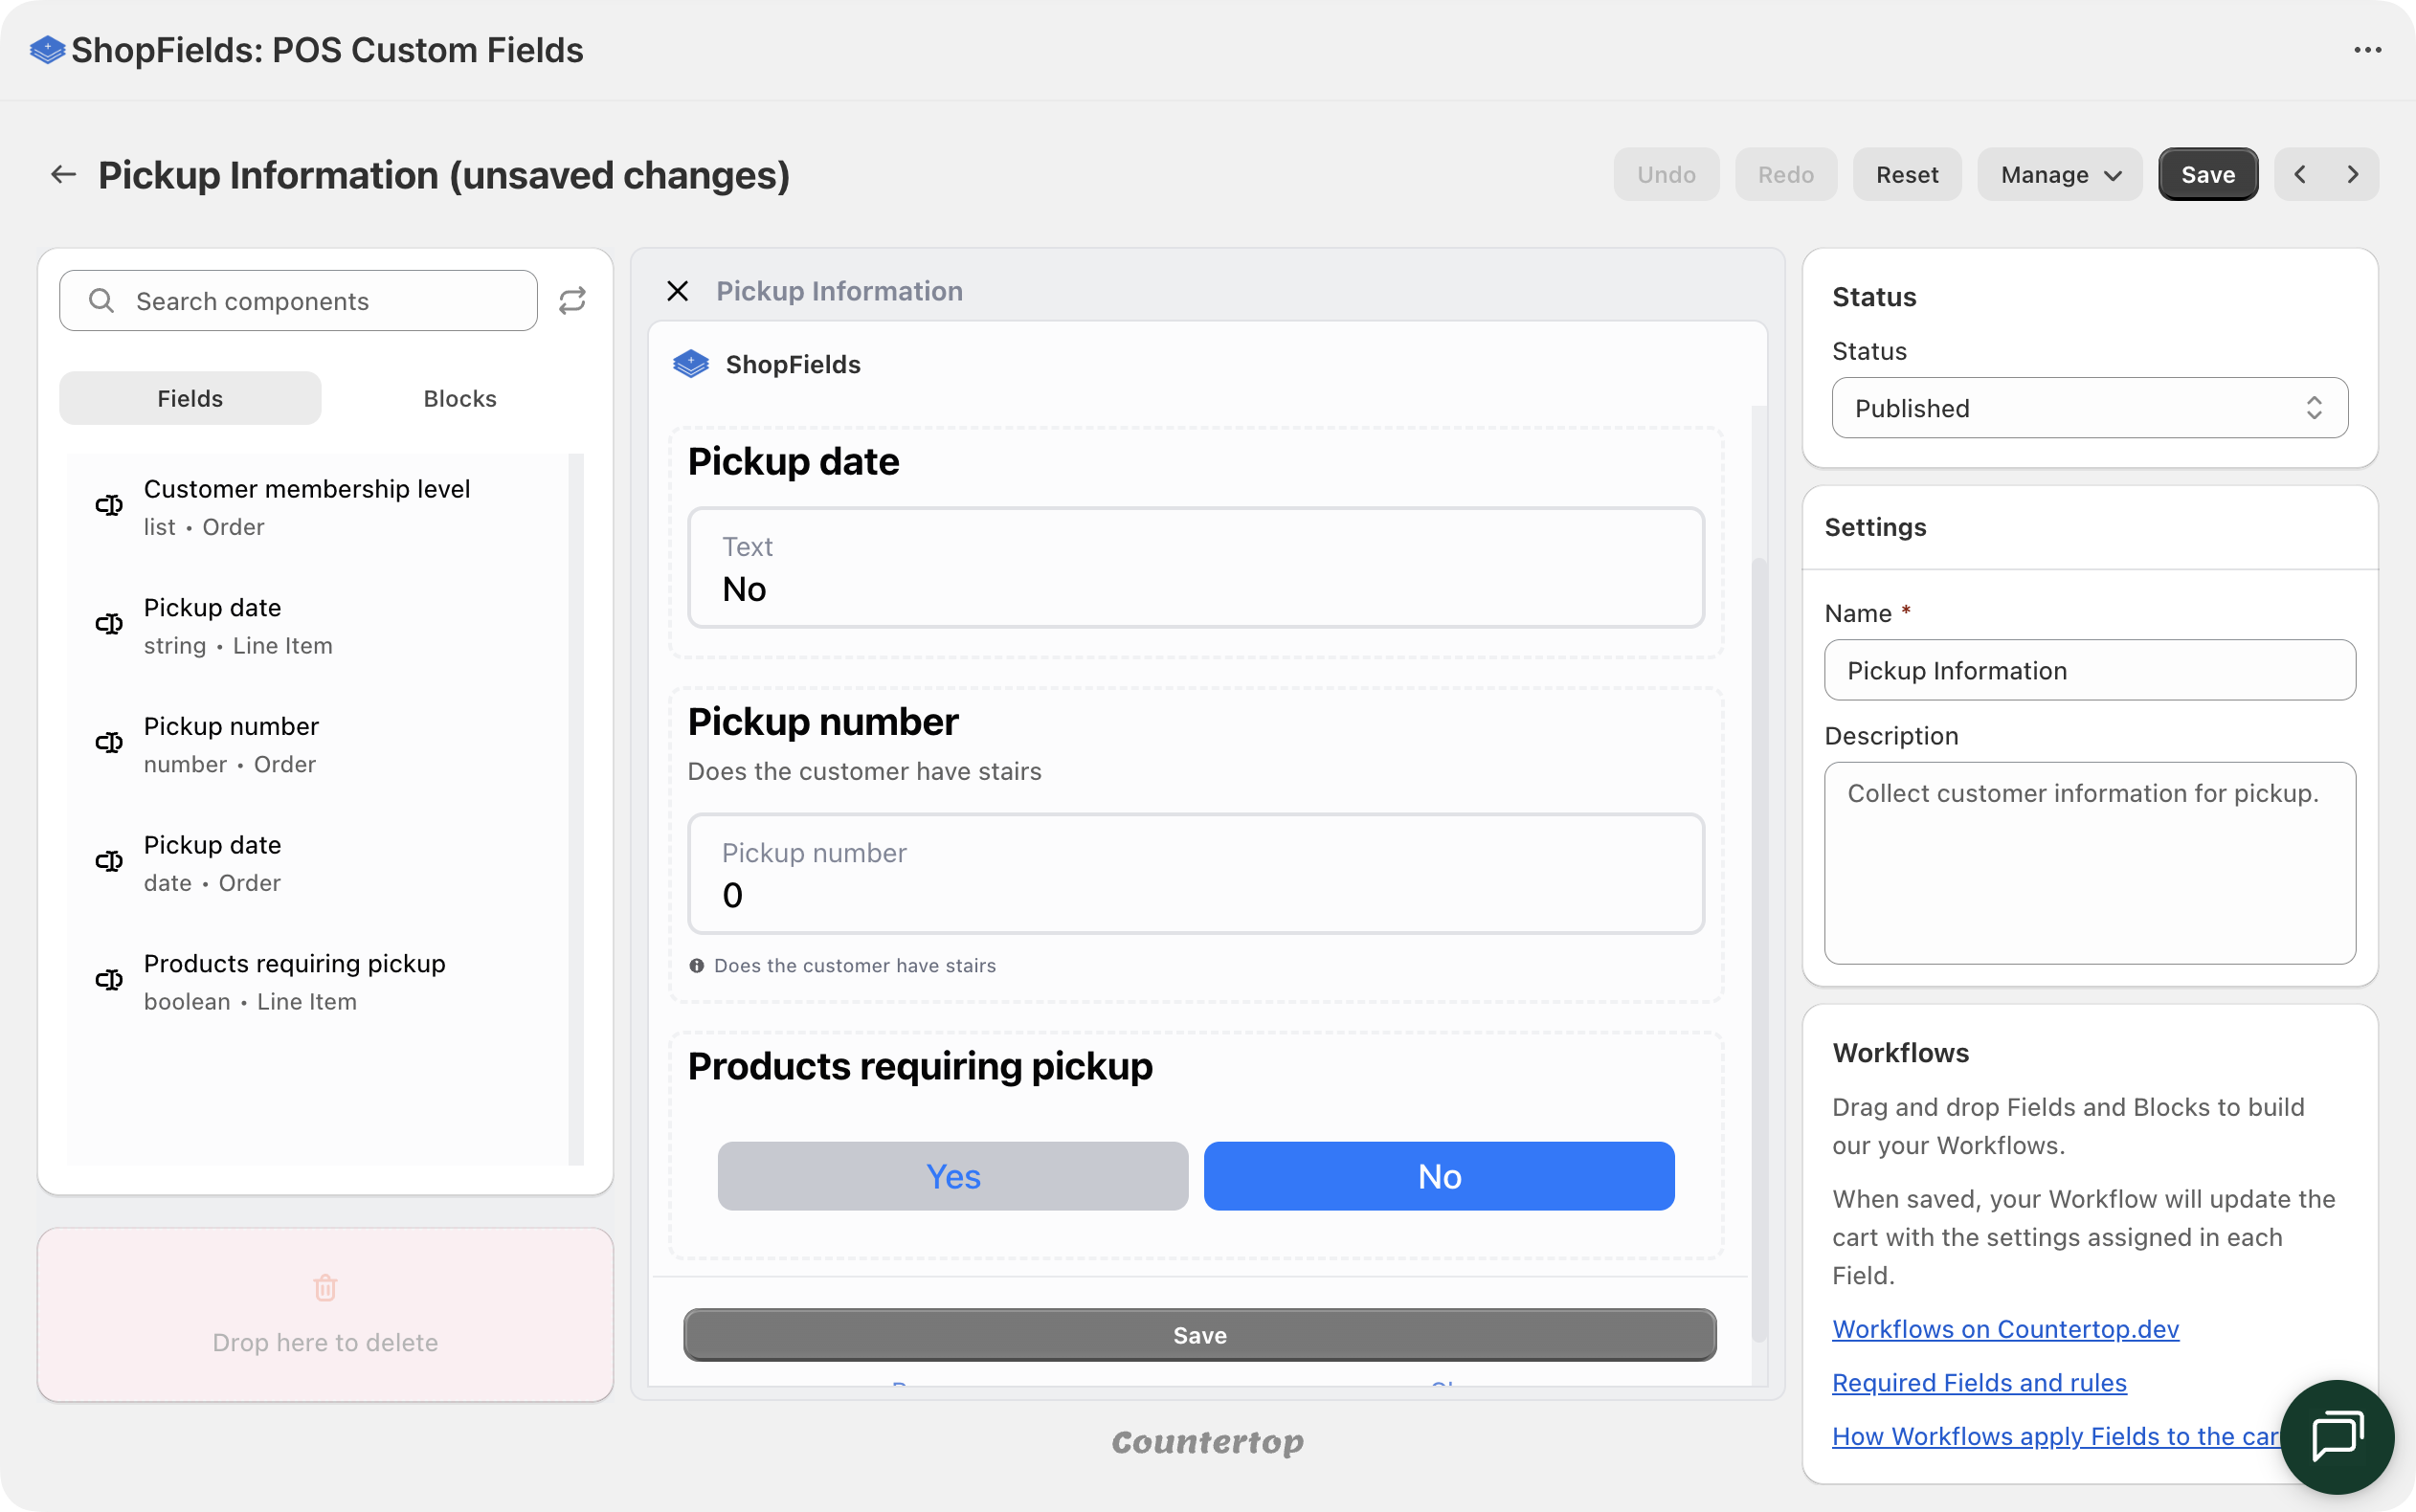This screenshot has height=1512, width=2416.
Task: Select No for Products requiring pickup
Action: (1438, 1176)
